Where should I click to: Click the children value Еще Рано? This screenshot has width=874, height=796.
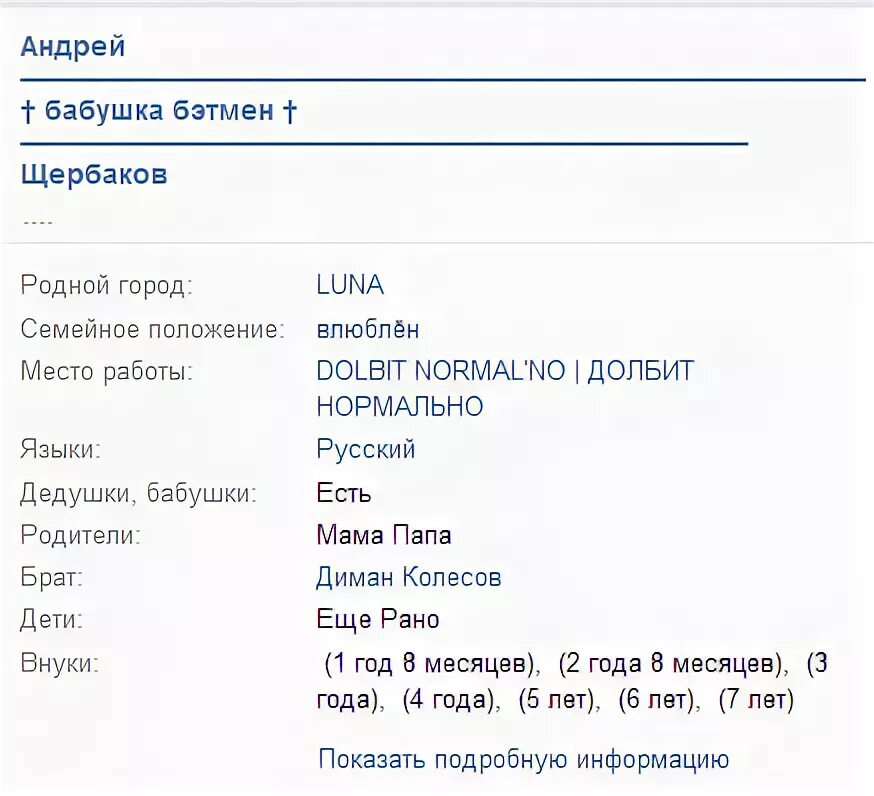377,619
